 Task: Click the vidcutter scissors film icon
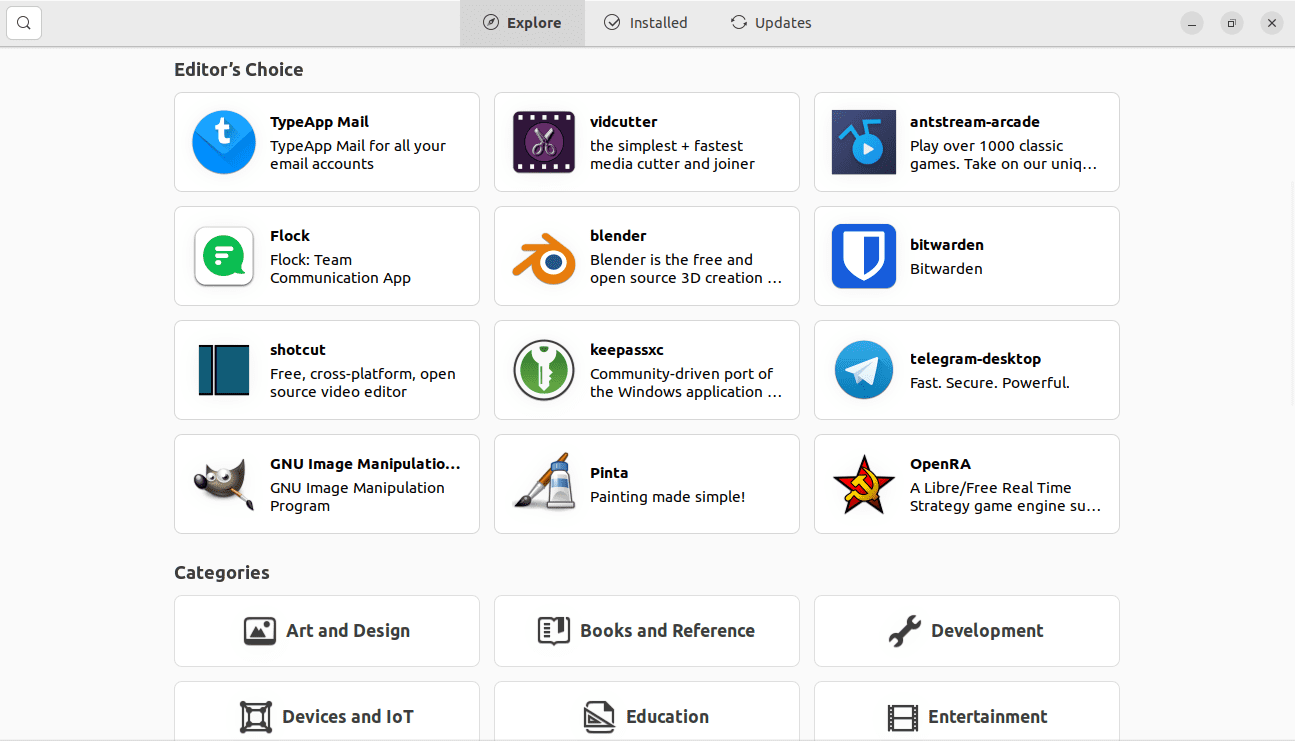click(x=544, y=142)
